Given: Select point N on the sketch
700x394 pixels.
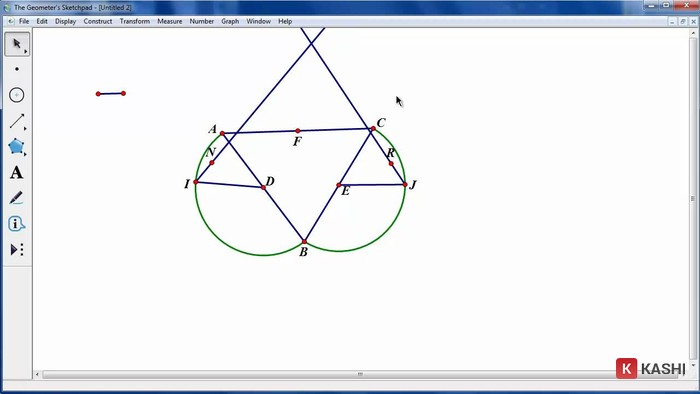Looking at the screenshot, I should [212, 163].
